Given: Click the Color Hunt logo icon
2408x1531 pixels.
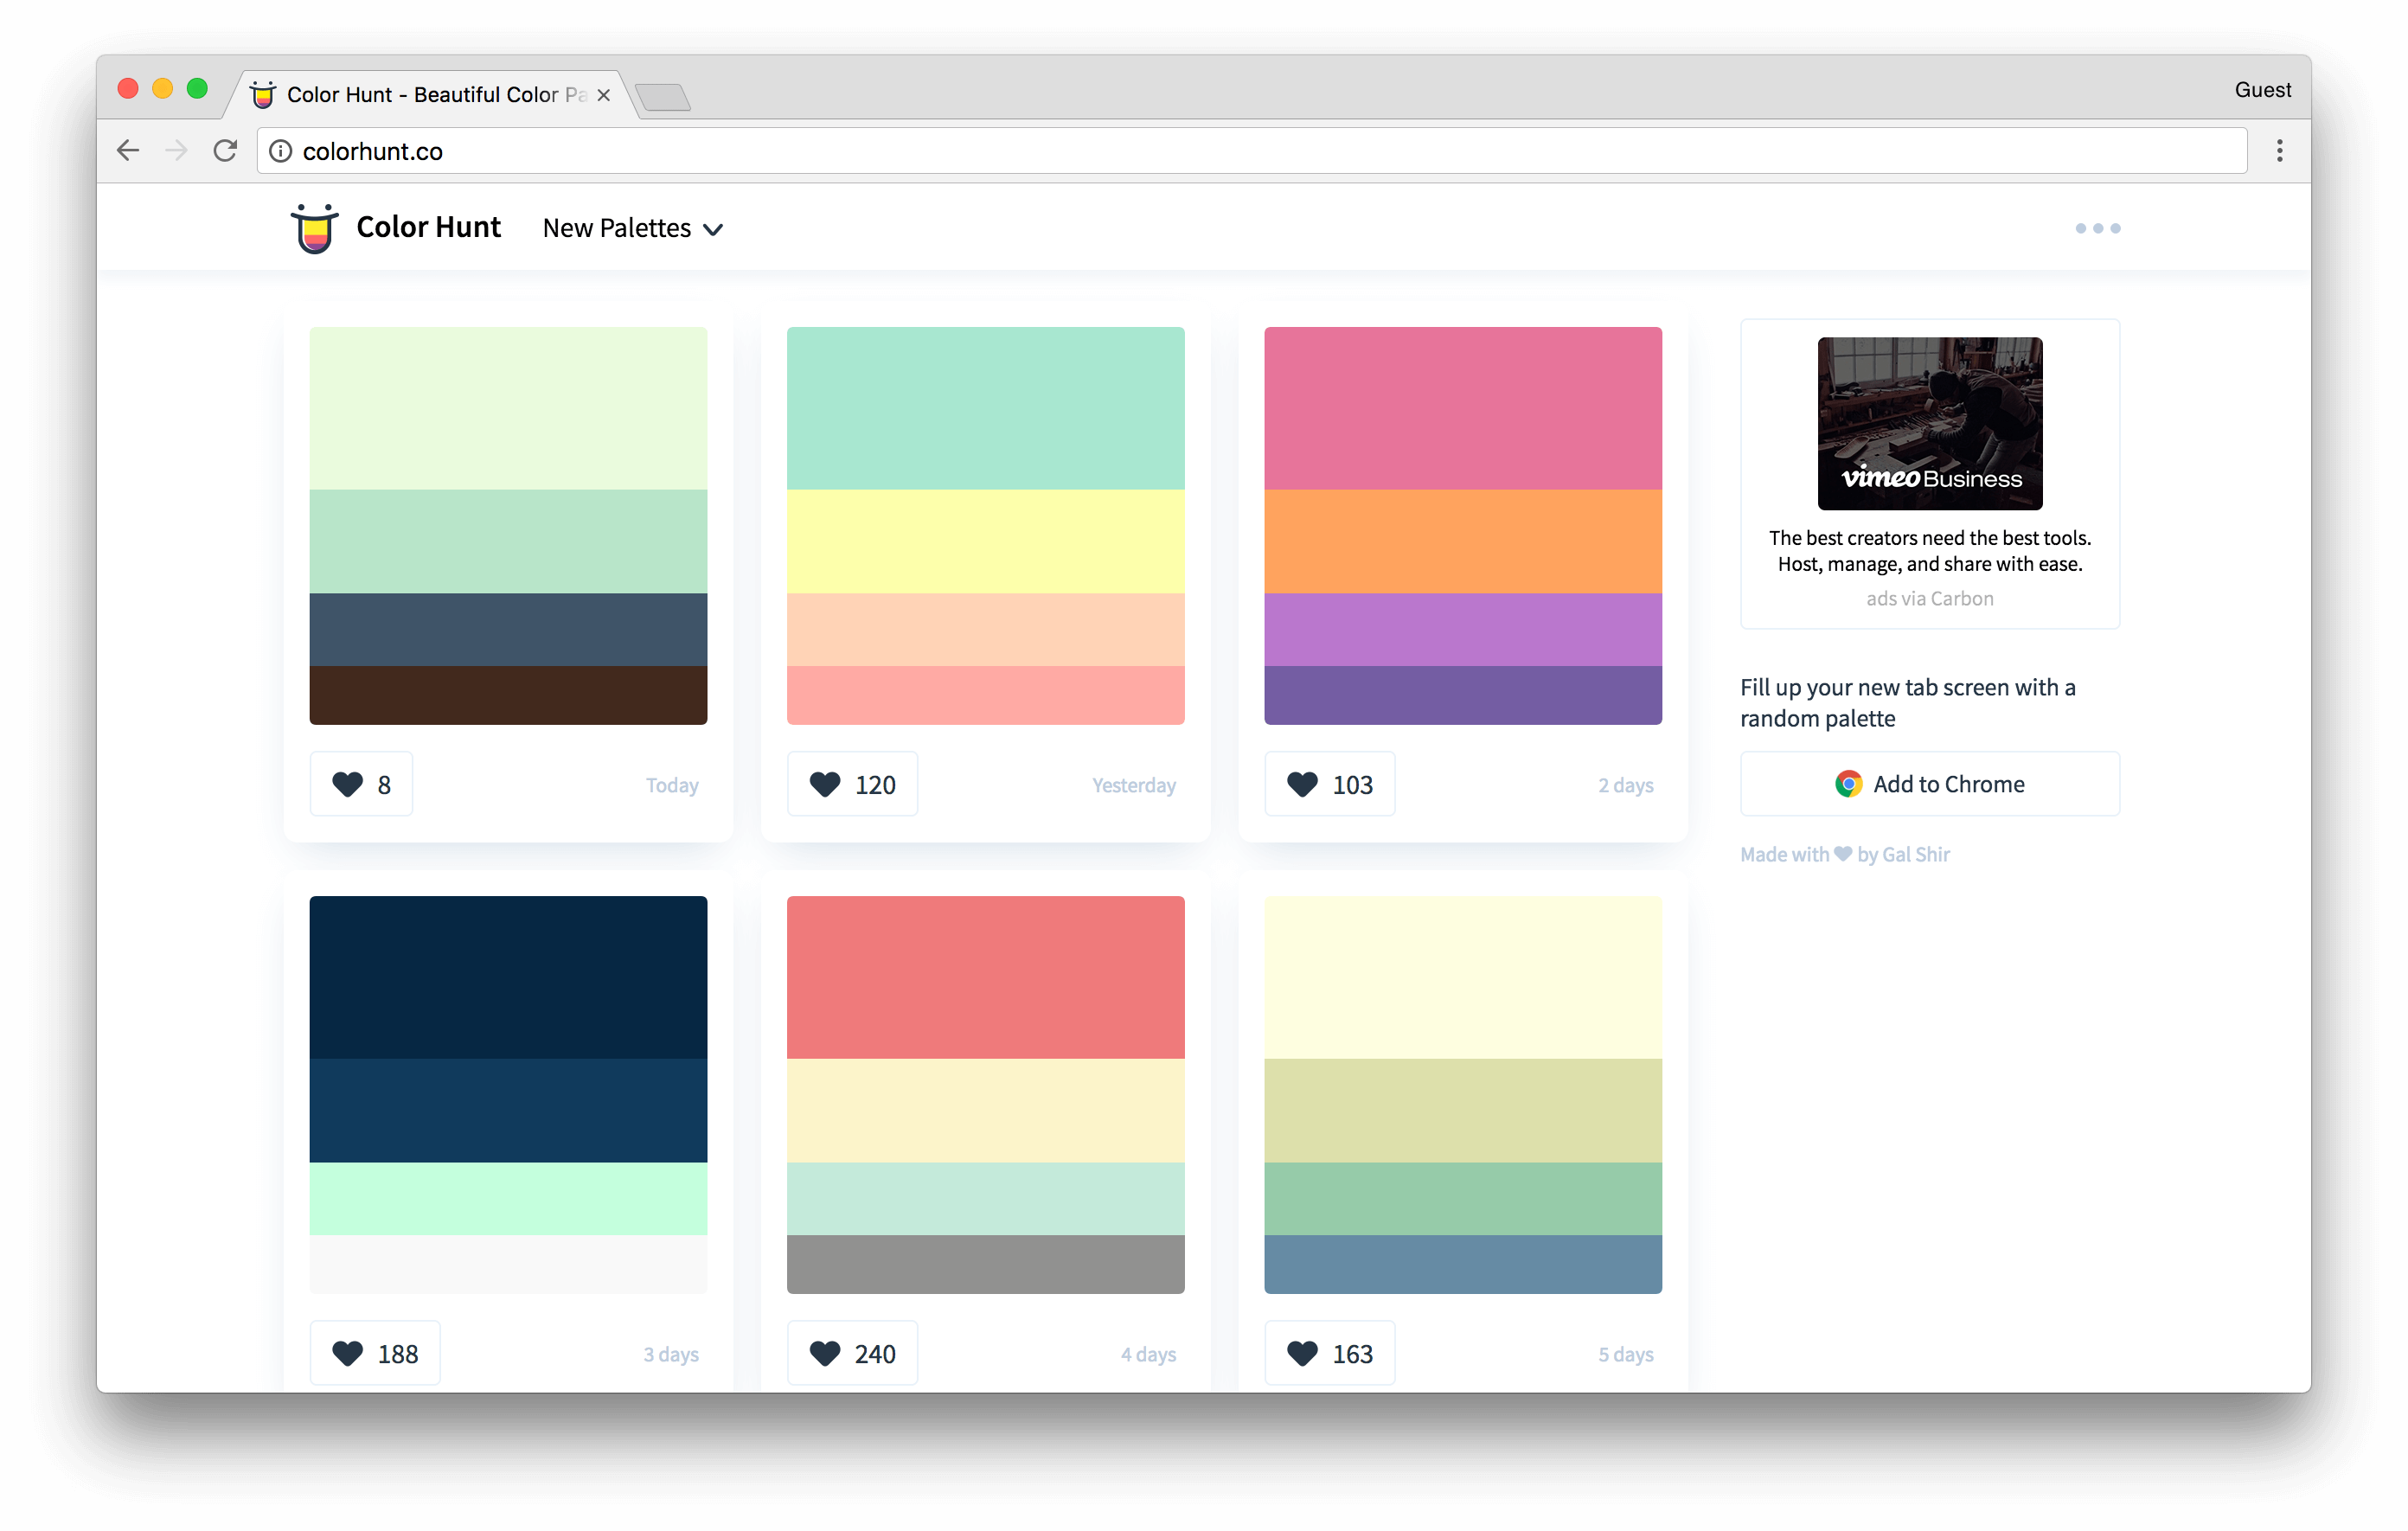Looking at the screenshot, I should (314, 229).
